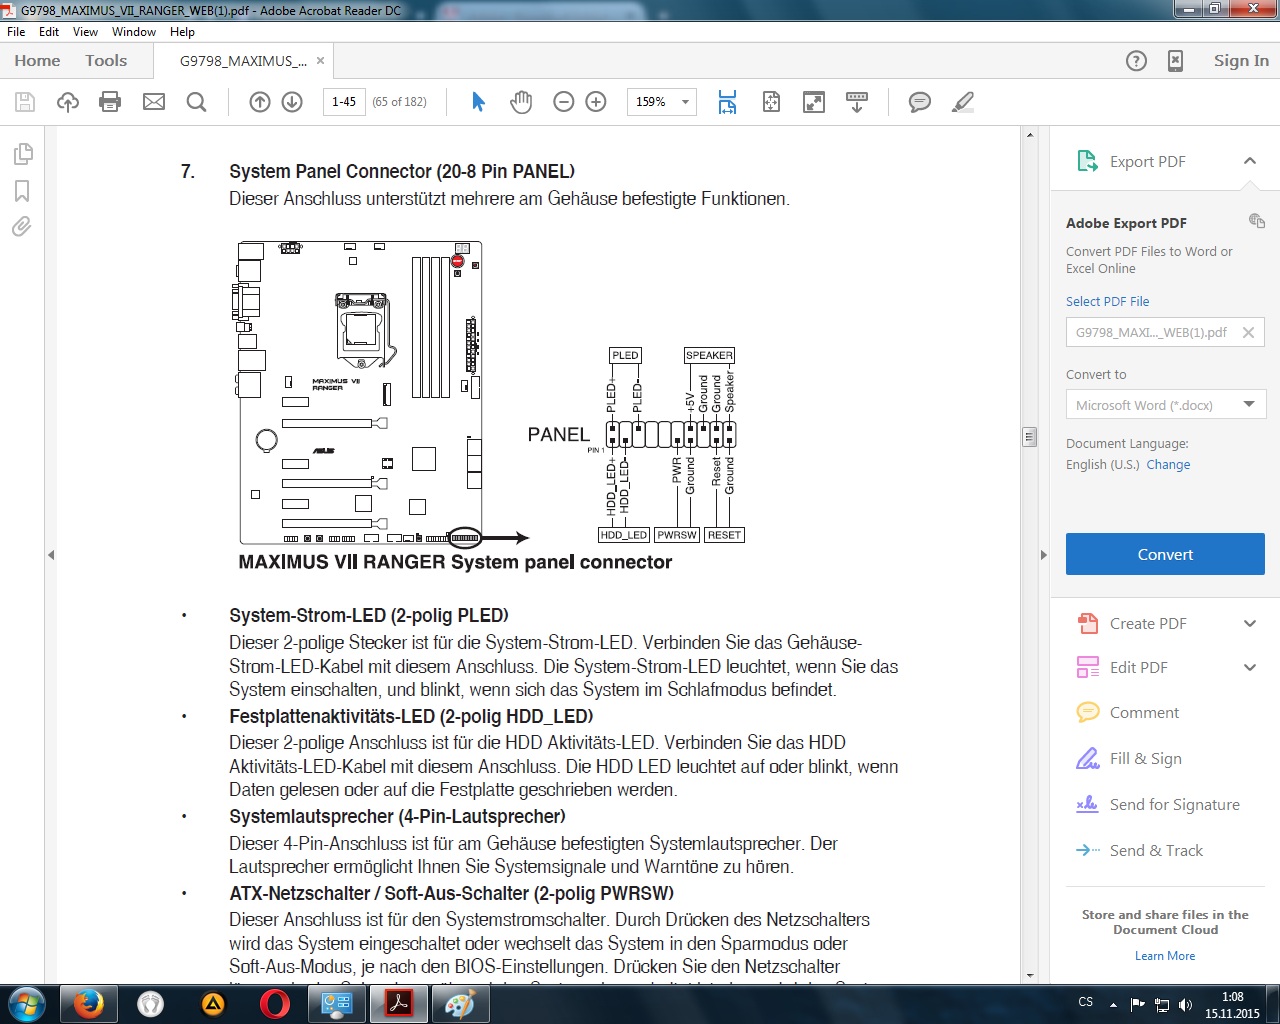The height and width of the screenshot is (1024, 1280).
Task: Launch Firefox from the taskbar
Action: [x=88, y=1004]
